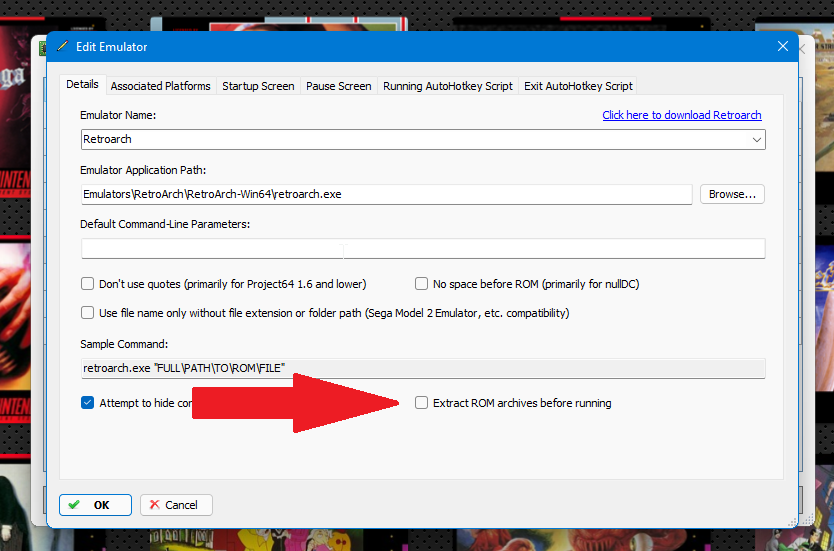Image resolution: width=834 pixels, height=551 pixels.
Task: Confirm with the OK button
Action: tap(95, 505)
